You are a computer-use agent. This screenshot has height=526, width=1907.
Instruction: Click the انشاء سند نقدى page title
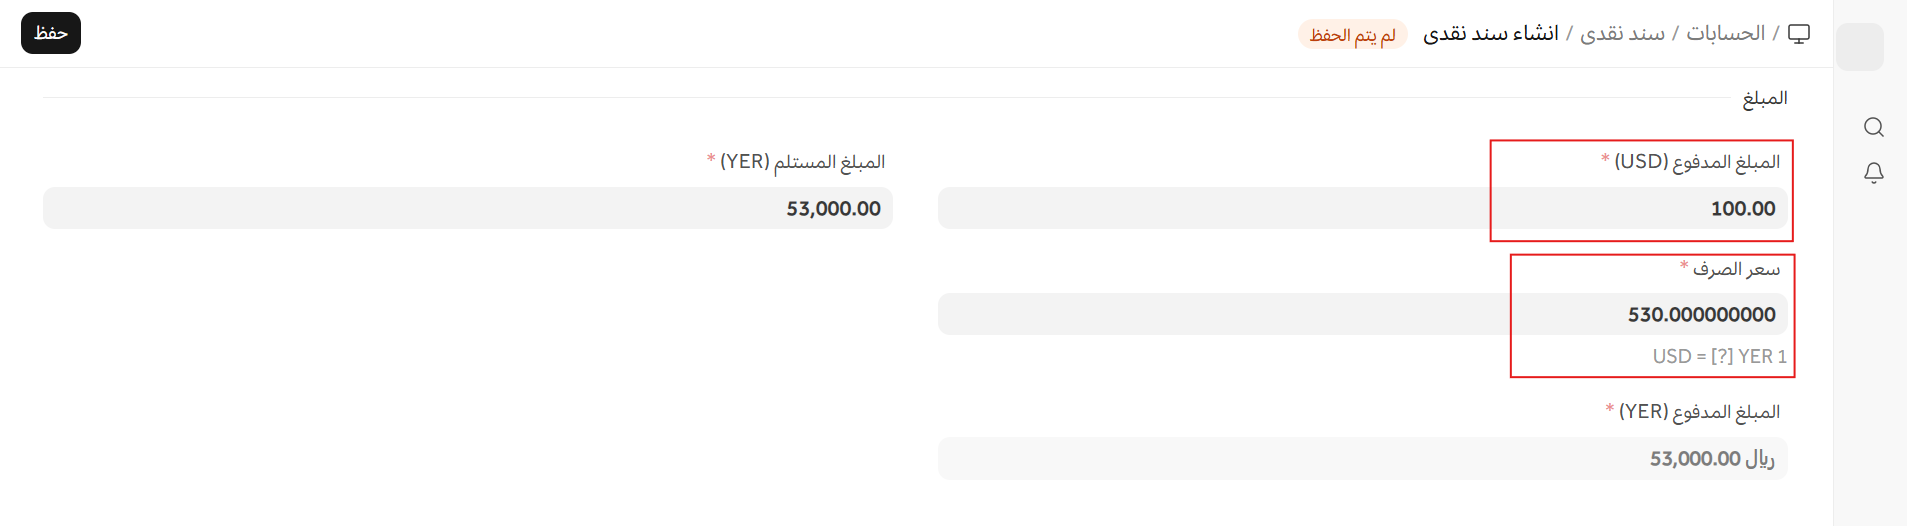pyautogui.click(x=1490, y=34)
